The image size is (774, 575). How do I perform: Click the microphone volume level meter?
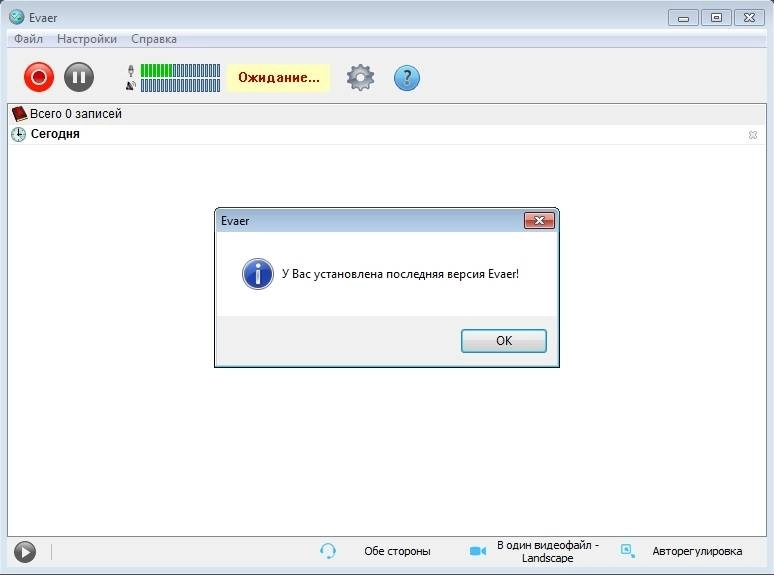[x=180, y=71]
